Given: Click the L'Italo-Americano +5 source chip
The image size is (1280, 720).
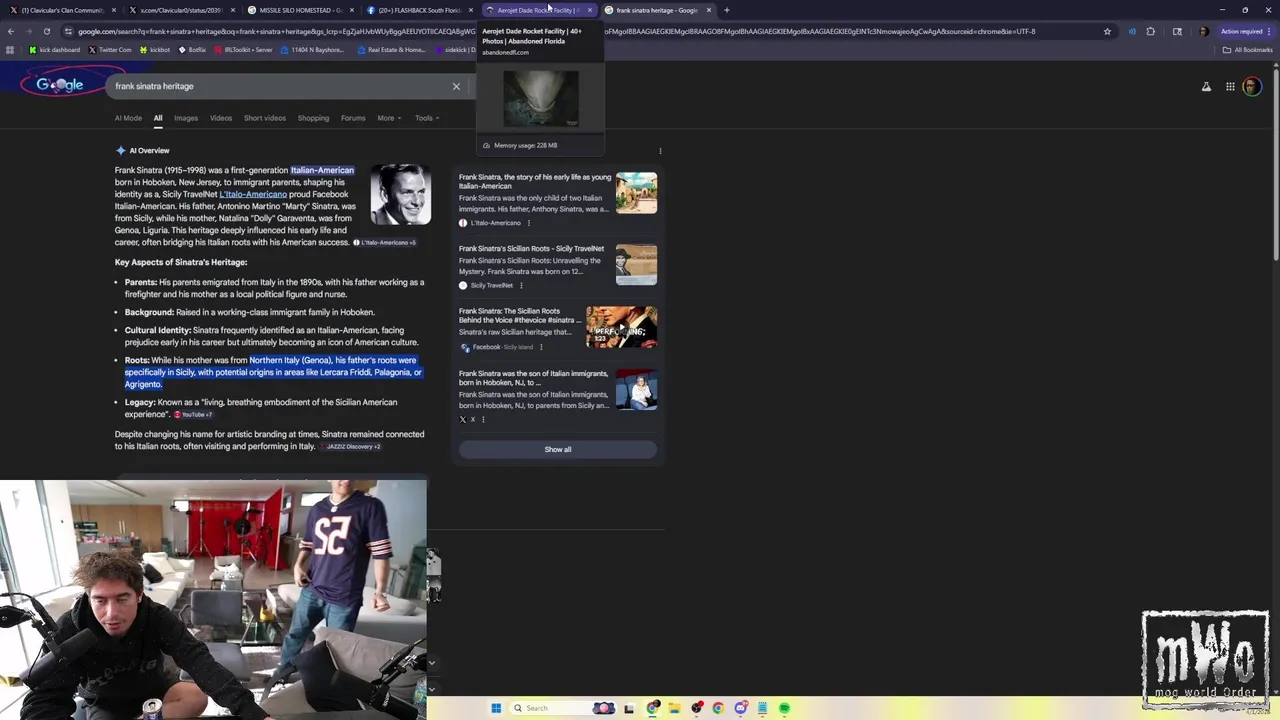Looking at the screenshot, I should click(x=385, y=243).
